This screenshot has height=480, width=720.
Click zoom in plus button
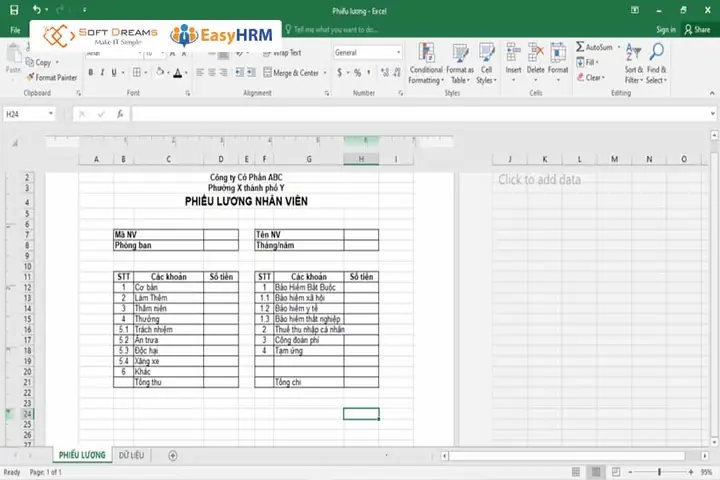tap(691, 472)
